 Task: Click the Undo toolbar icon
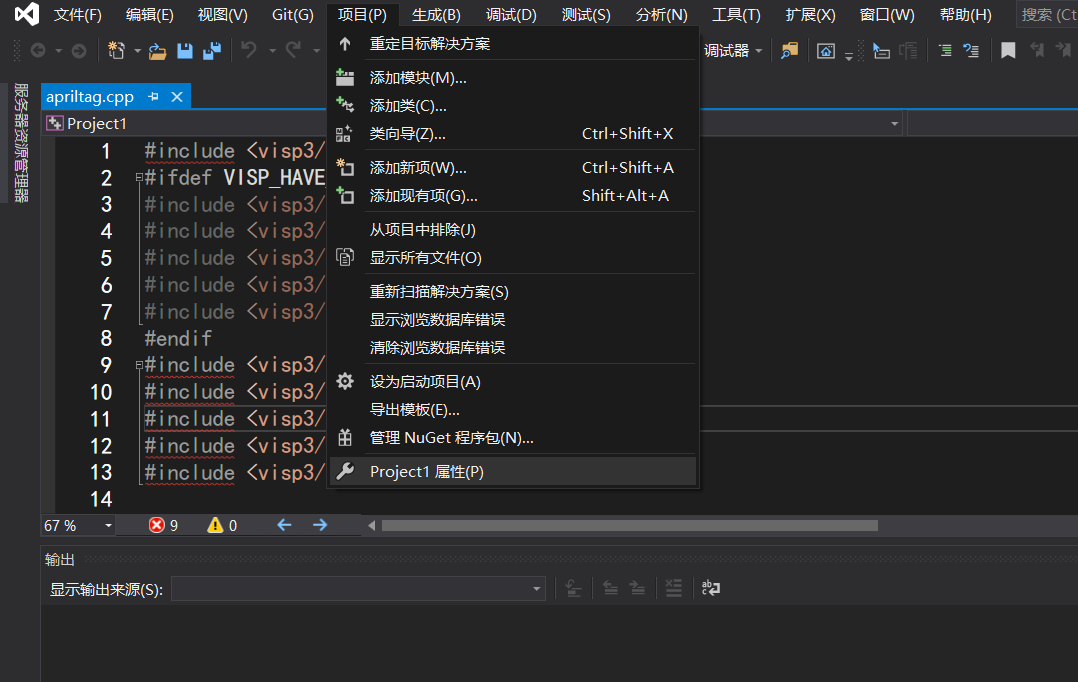[248, 50]
